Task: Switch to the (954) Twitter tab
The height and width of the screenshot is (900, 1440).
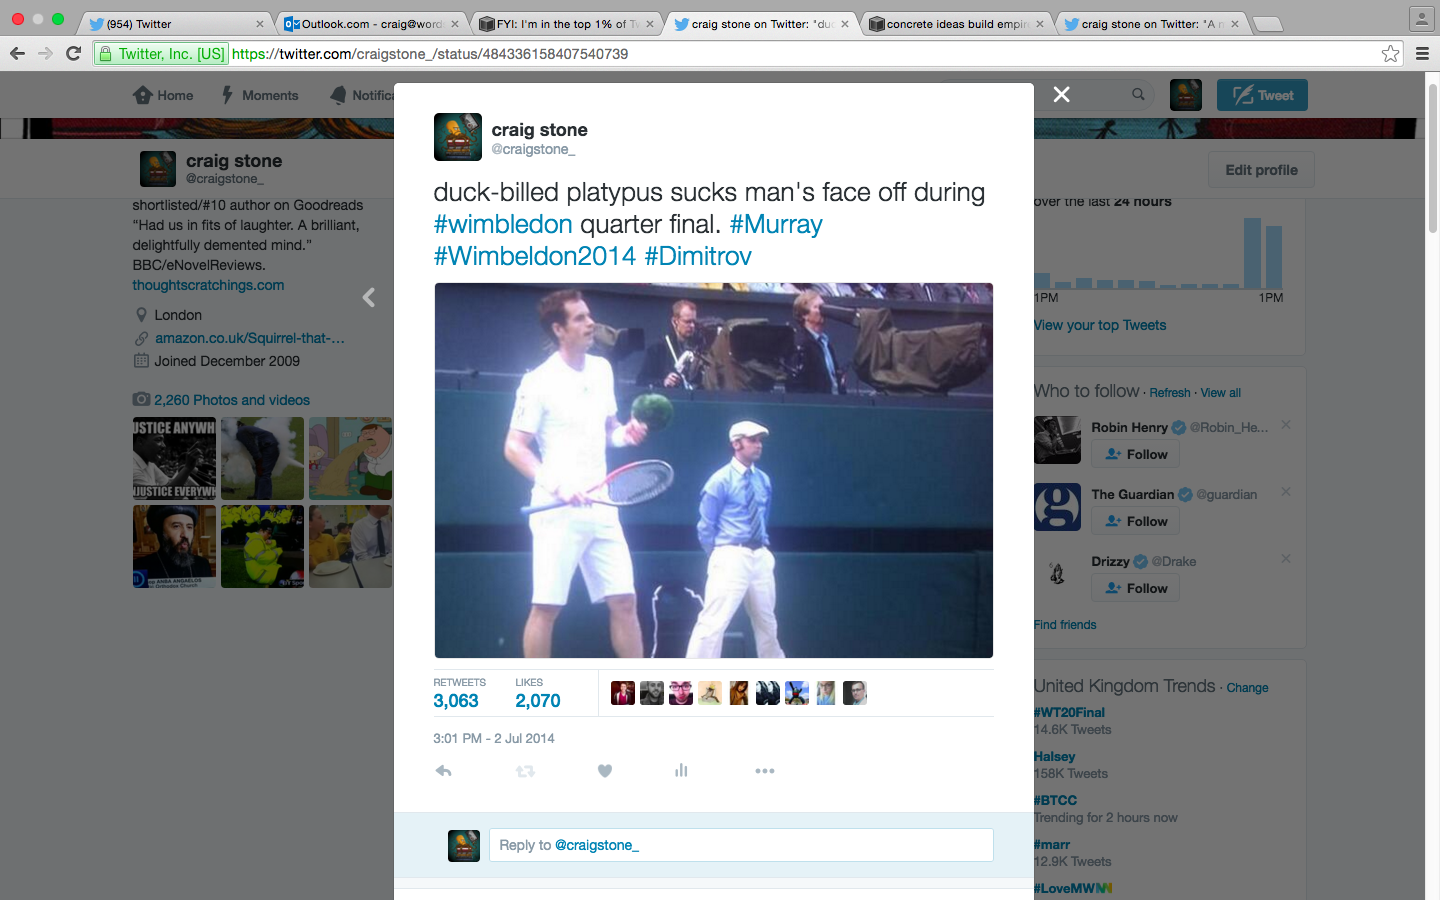Action: pos(175,23)
